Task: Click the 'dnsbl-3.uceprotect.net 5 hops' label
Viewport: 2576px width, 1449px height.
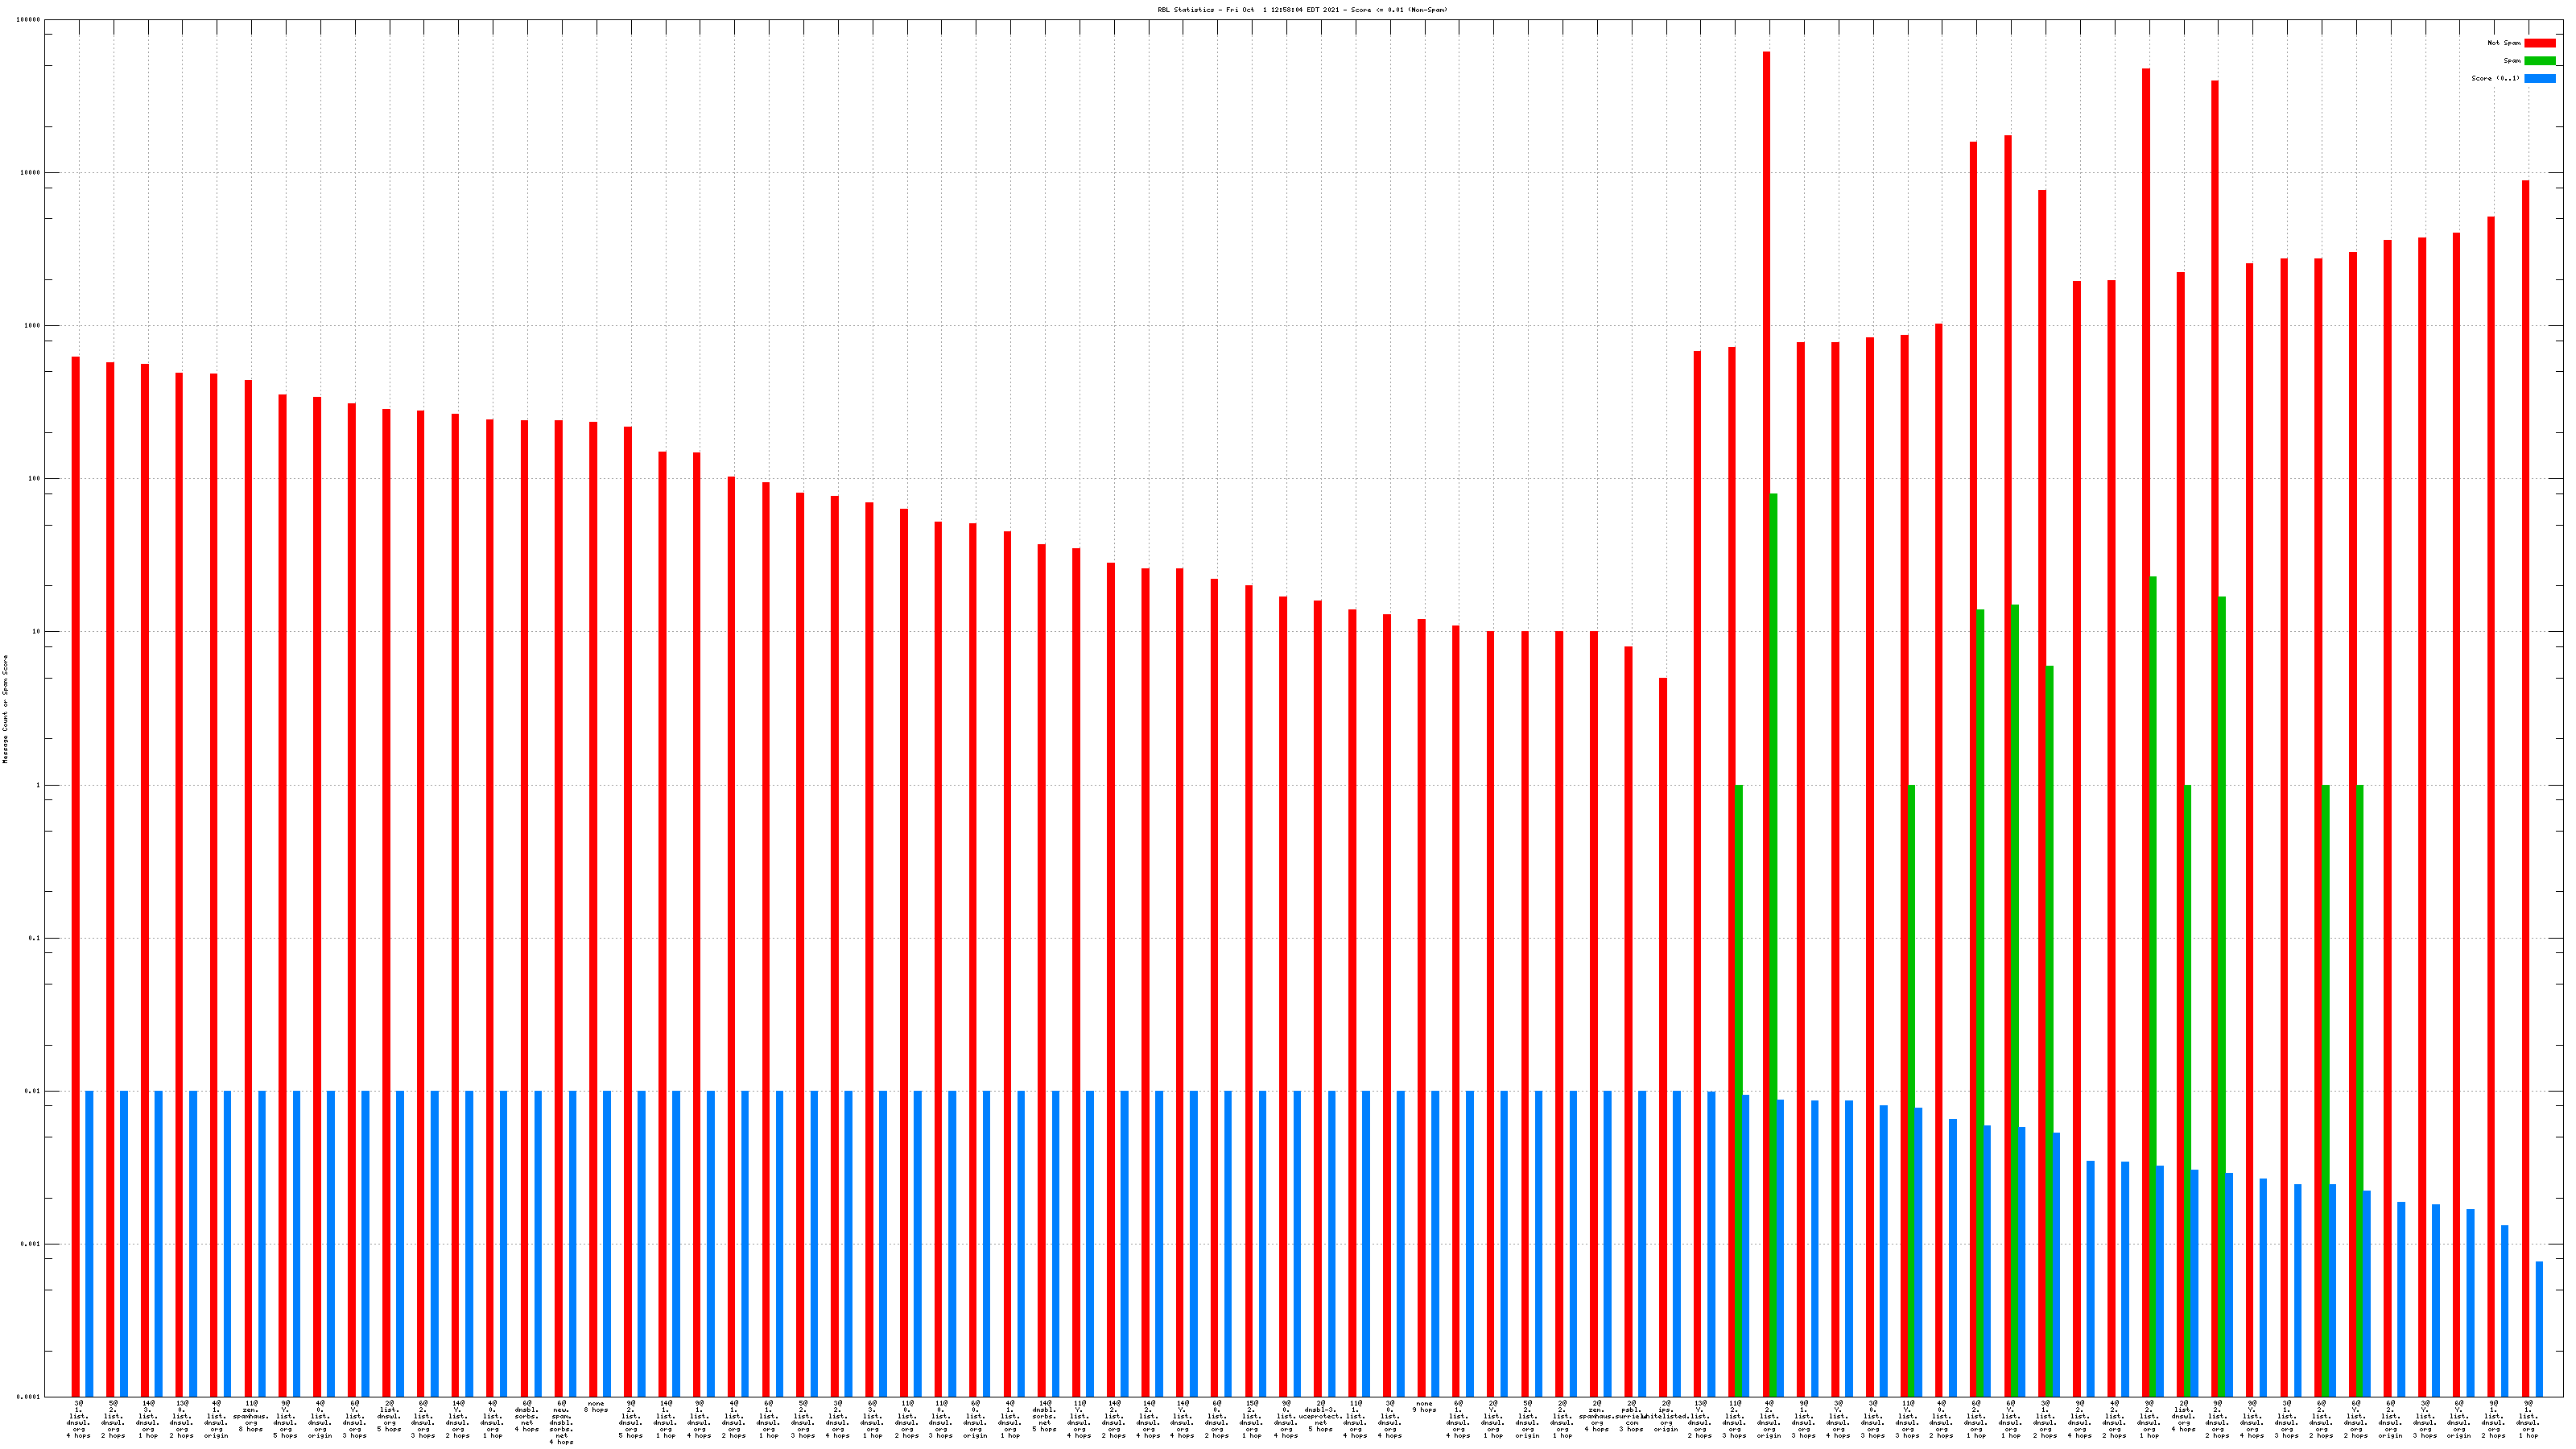Action: (1321, 1416)
